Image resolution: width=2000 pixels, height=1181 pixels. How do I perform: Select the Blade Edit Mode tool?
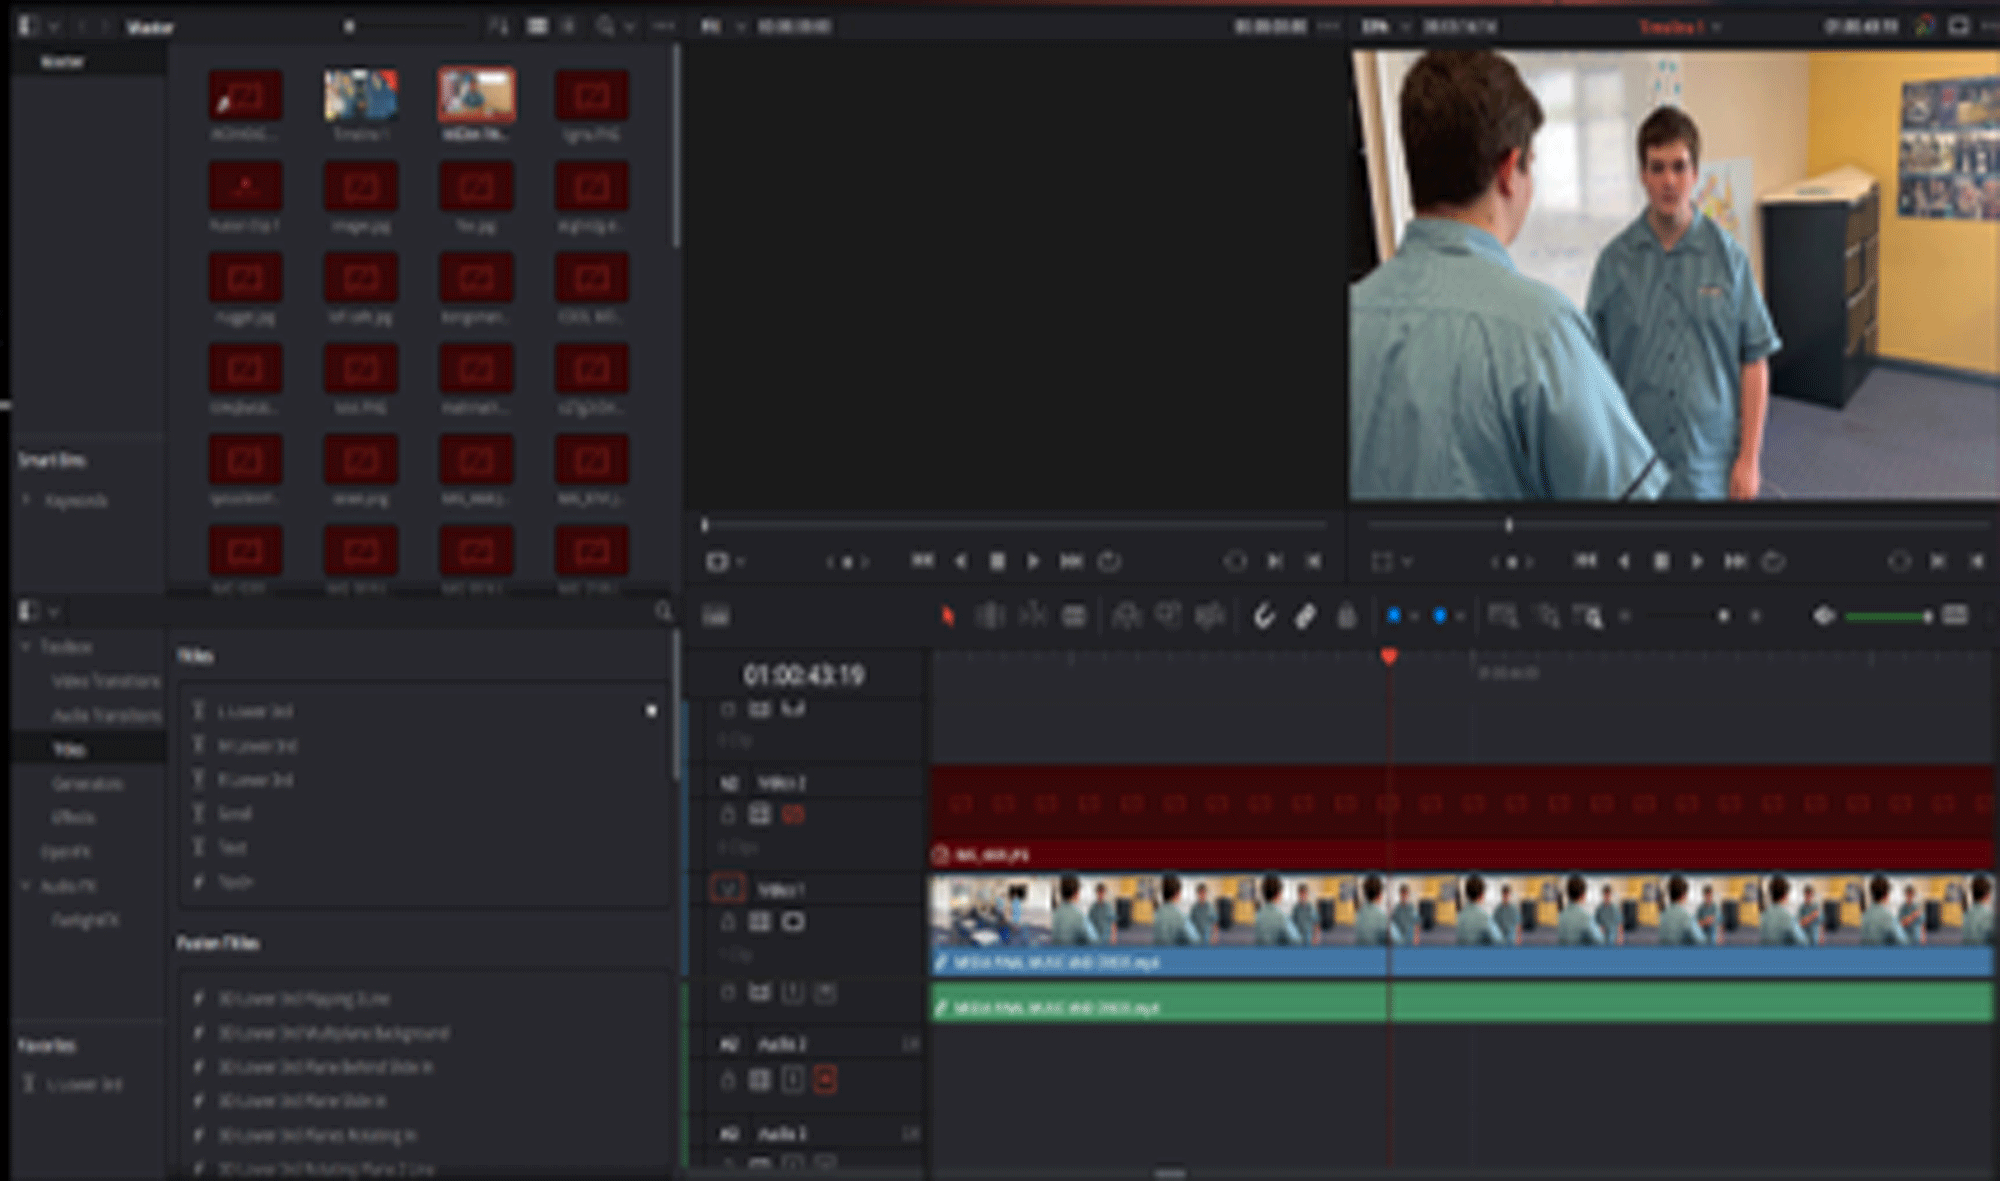[1074, 616]
